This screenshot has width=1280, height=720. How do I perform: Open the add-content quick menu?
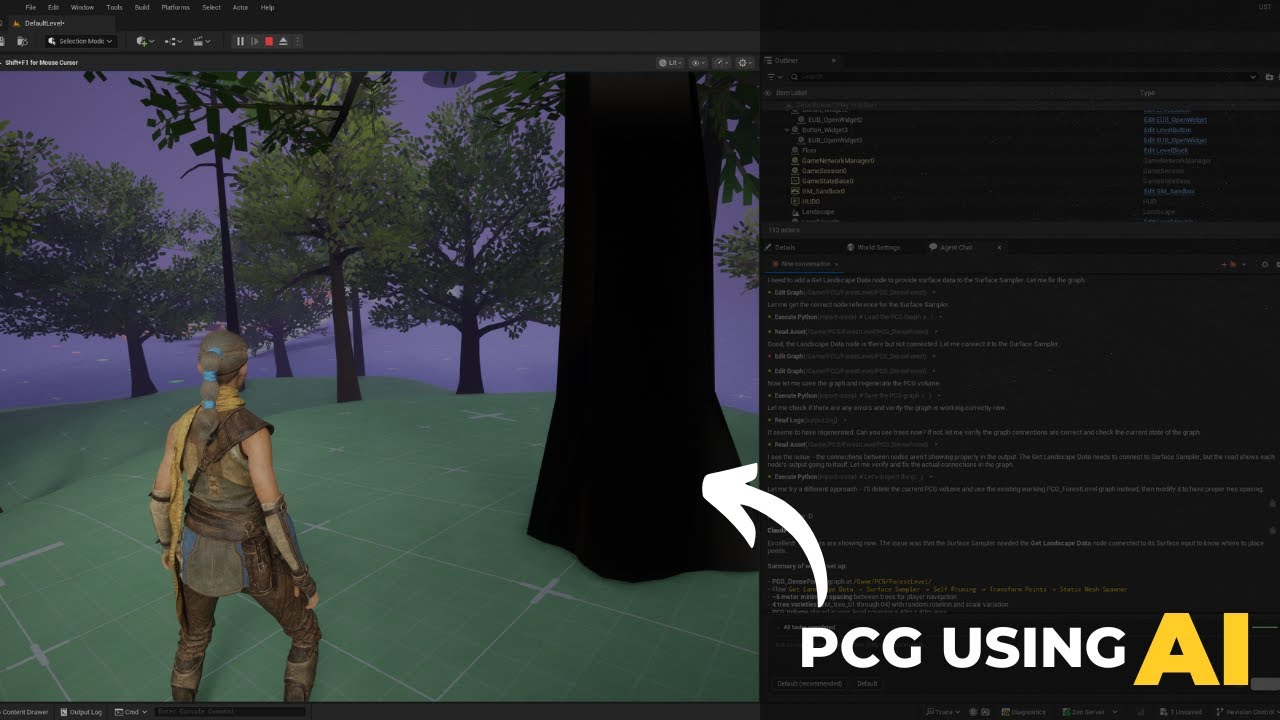[x=145, y=41]
